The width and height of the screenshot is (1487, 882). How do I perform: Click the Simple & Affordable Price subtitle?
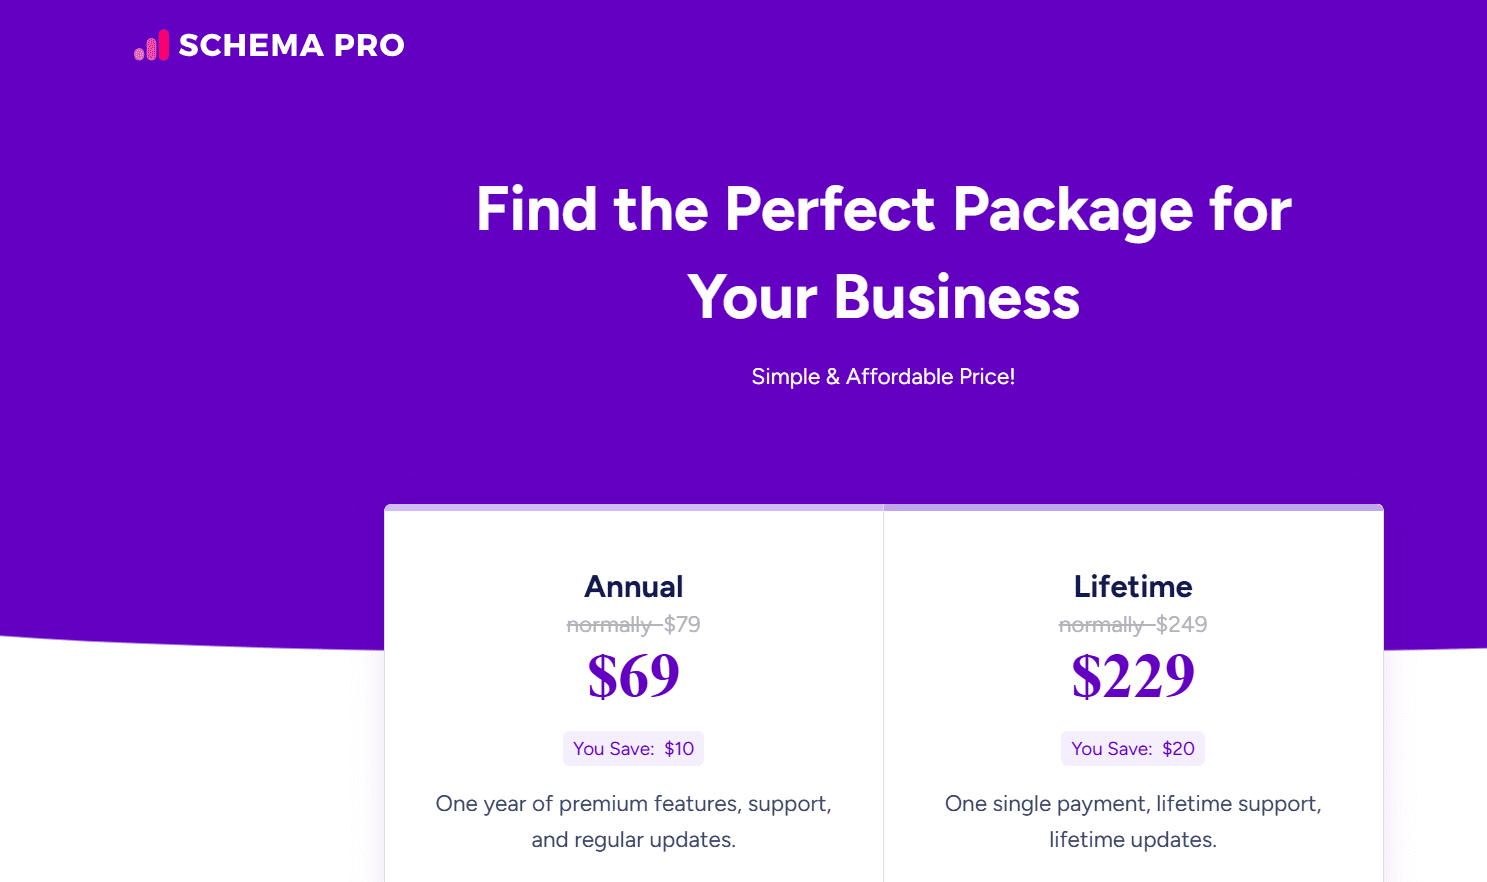[x=883, y=377]
